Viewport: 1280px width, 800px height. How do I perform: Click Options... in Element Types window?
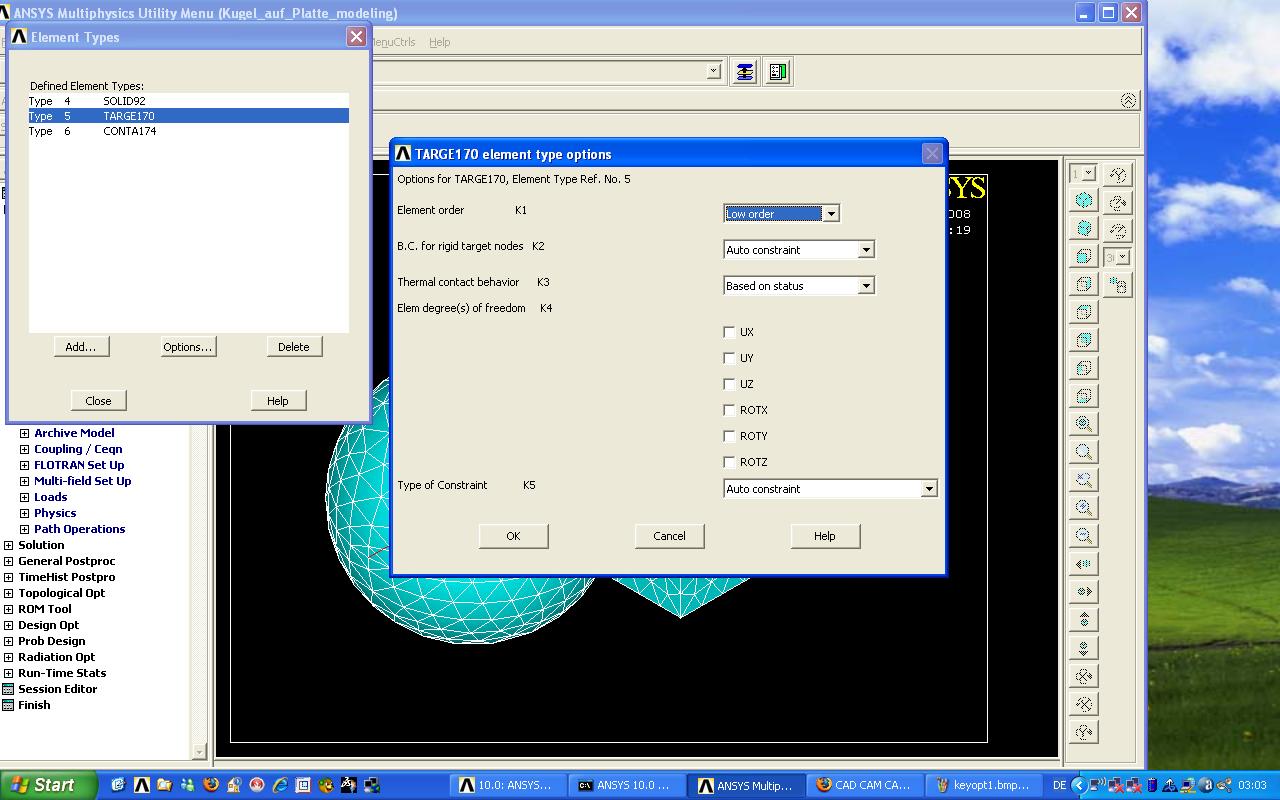click(188, 347)
